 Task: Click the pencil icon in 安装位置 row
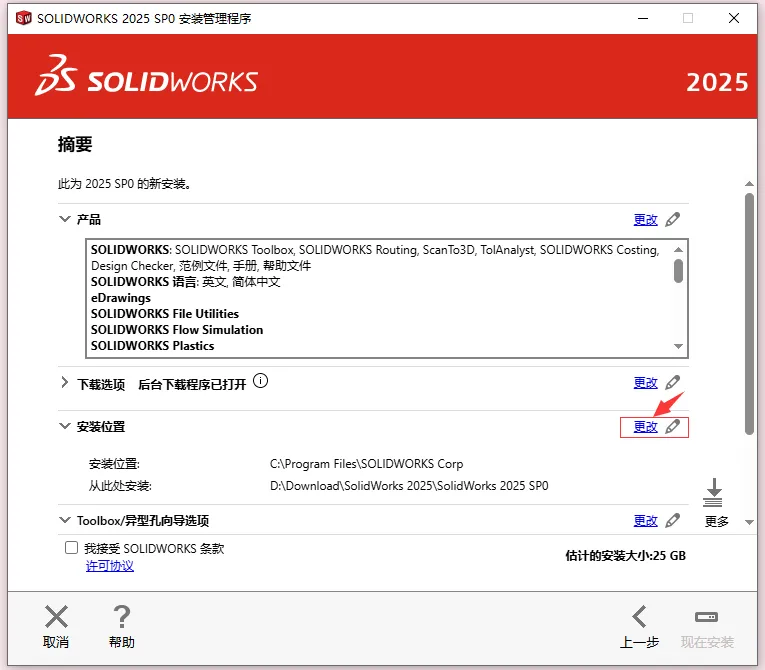[x=673, y=426]
